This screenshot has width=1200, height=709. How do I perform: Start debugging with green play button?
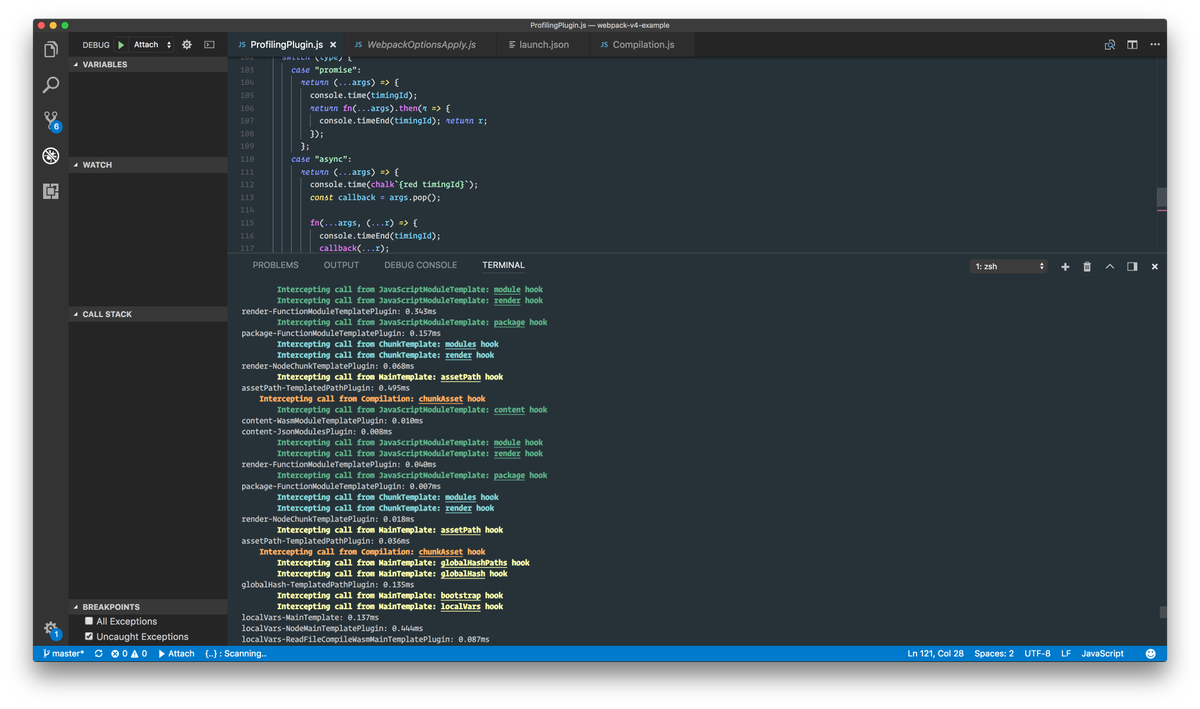point(121,45)
